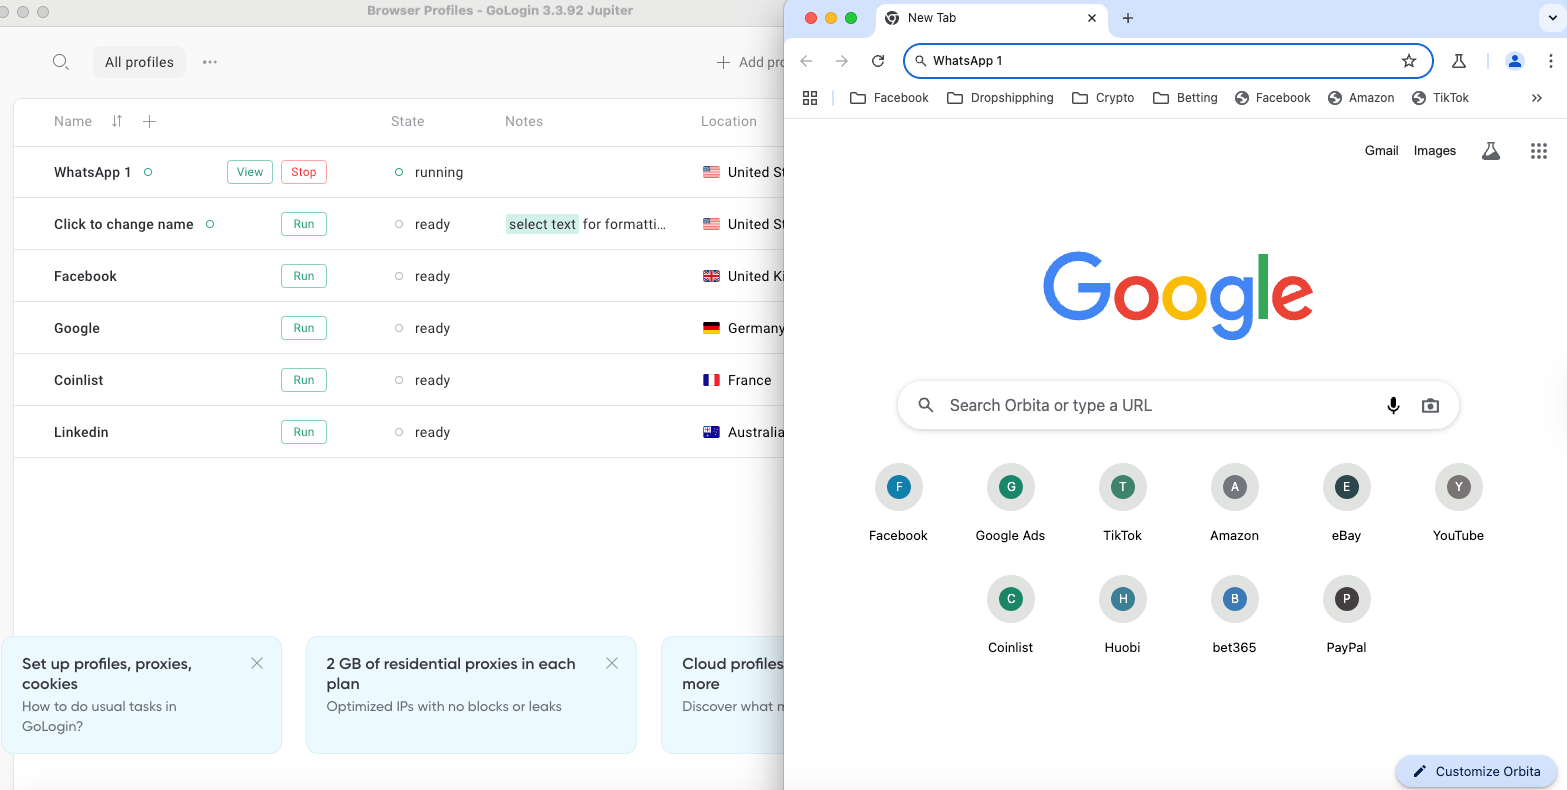Viewport: 1567px width, 790px height.
Task: Open the eBay shortcut tile
Action: tap(1347, 503)
